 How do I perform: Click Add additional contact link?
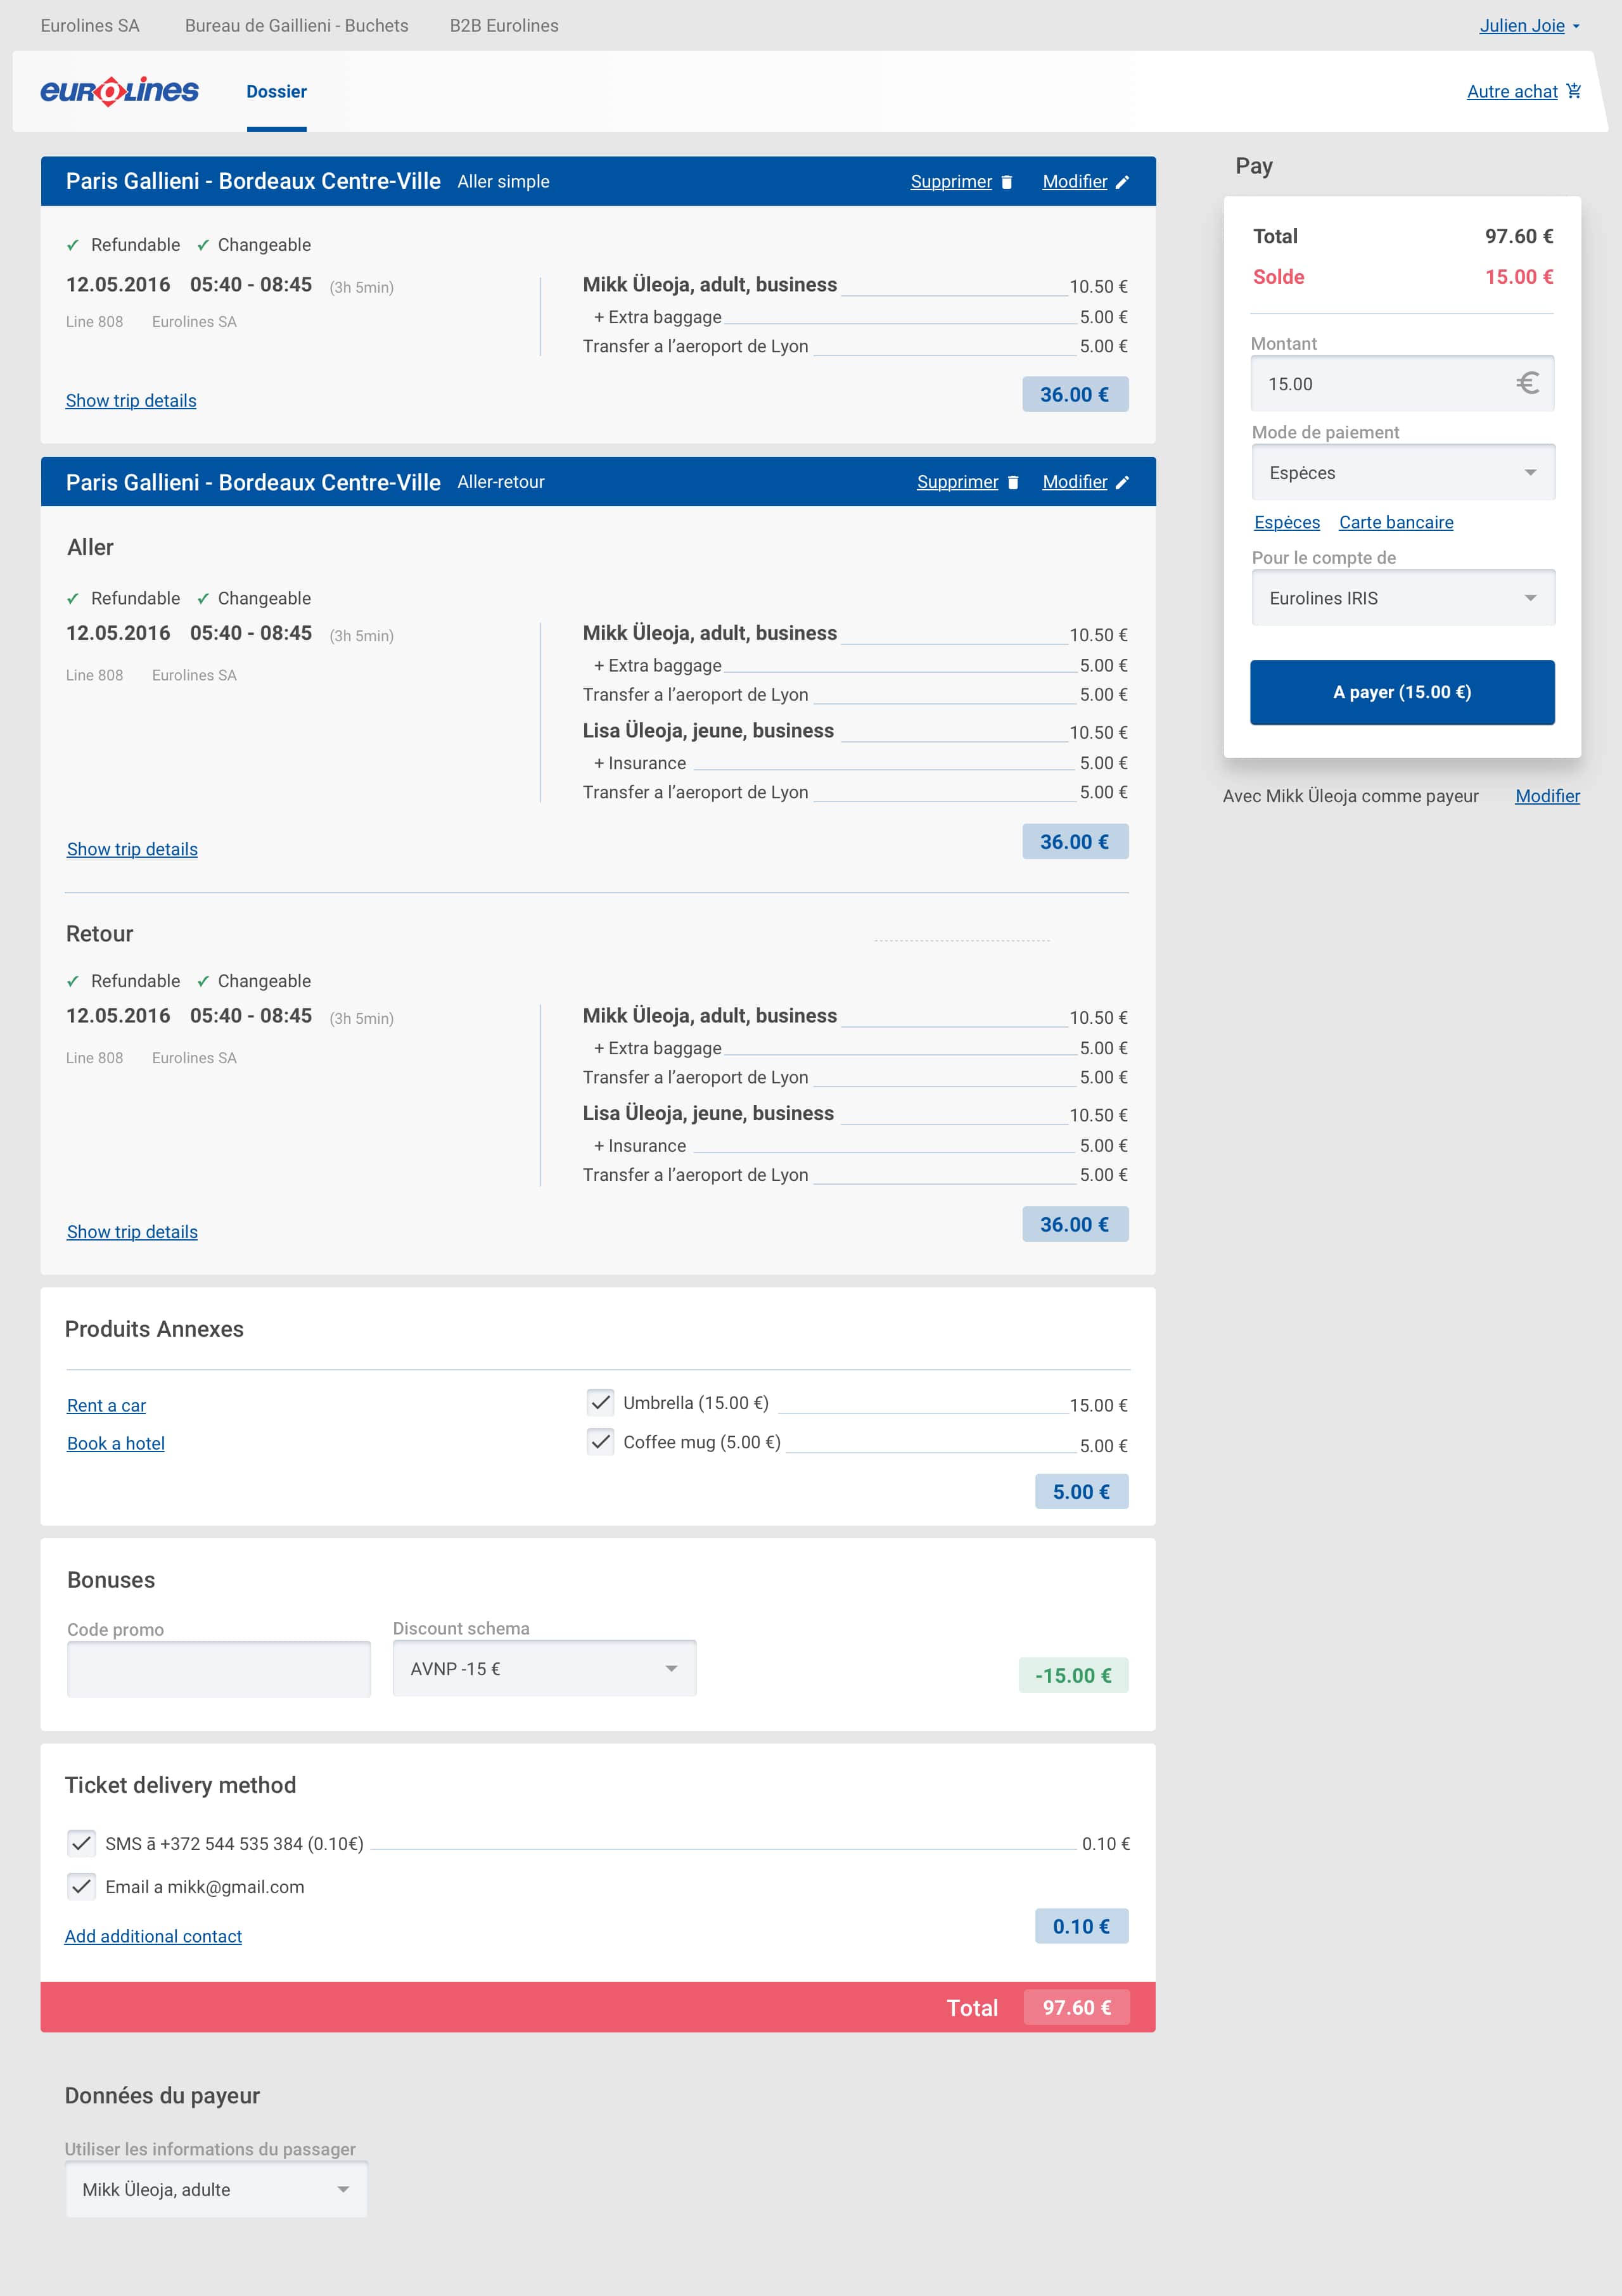pyautogui.click(x=153, y=1936)
